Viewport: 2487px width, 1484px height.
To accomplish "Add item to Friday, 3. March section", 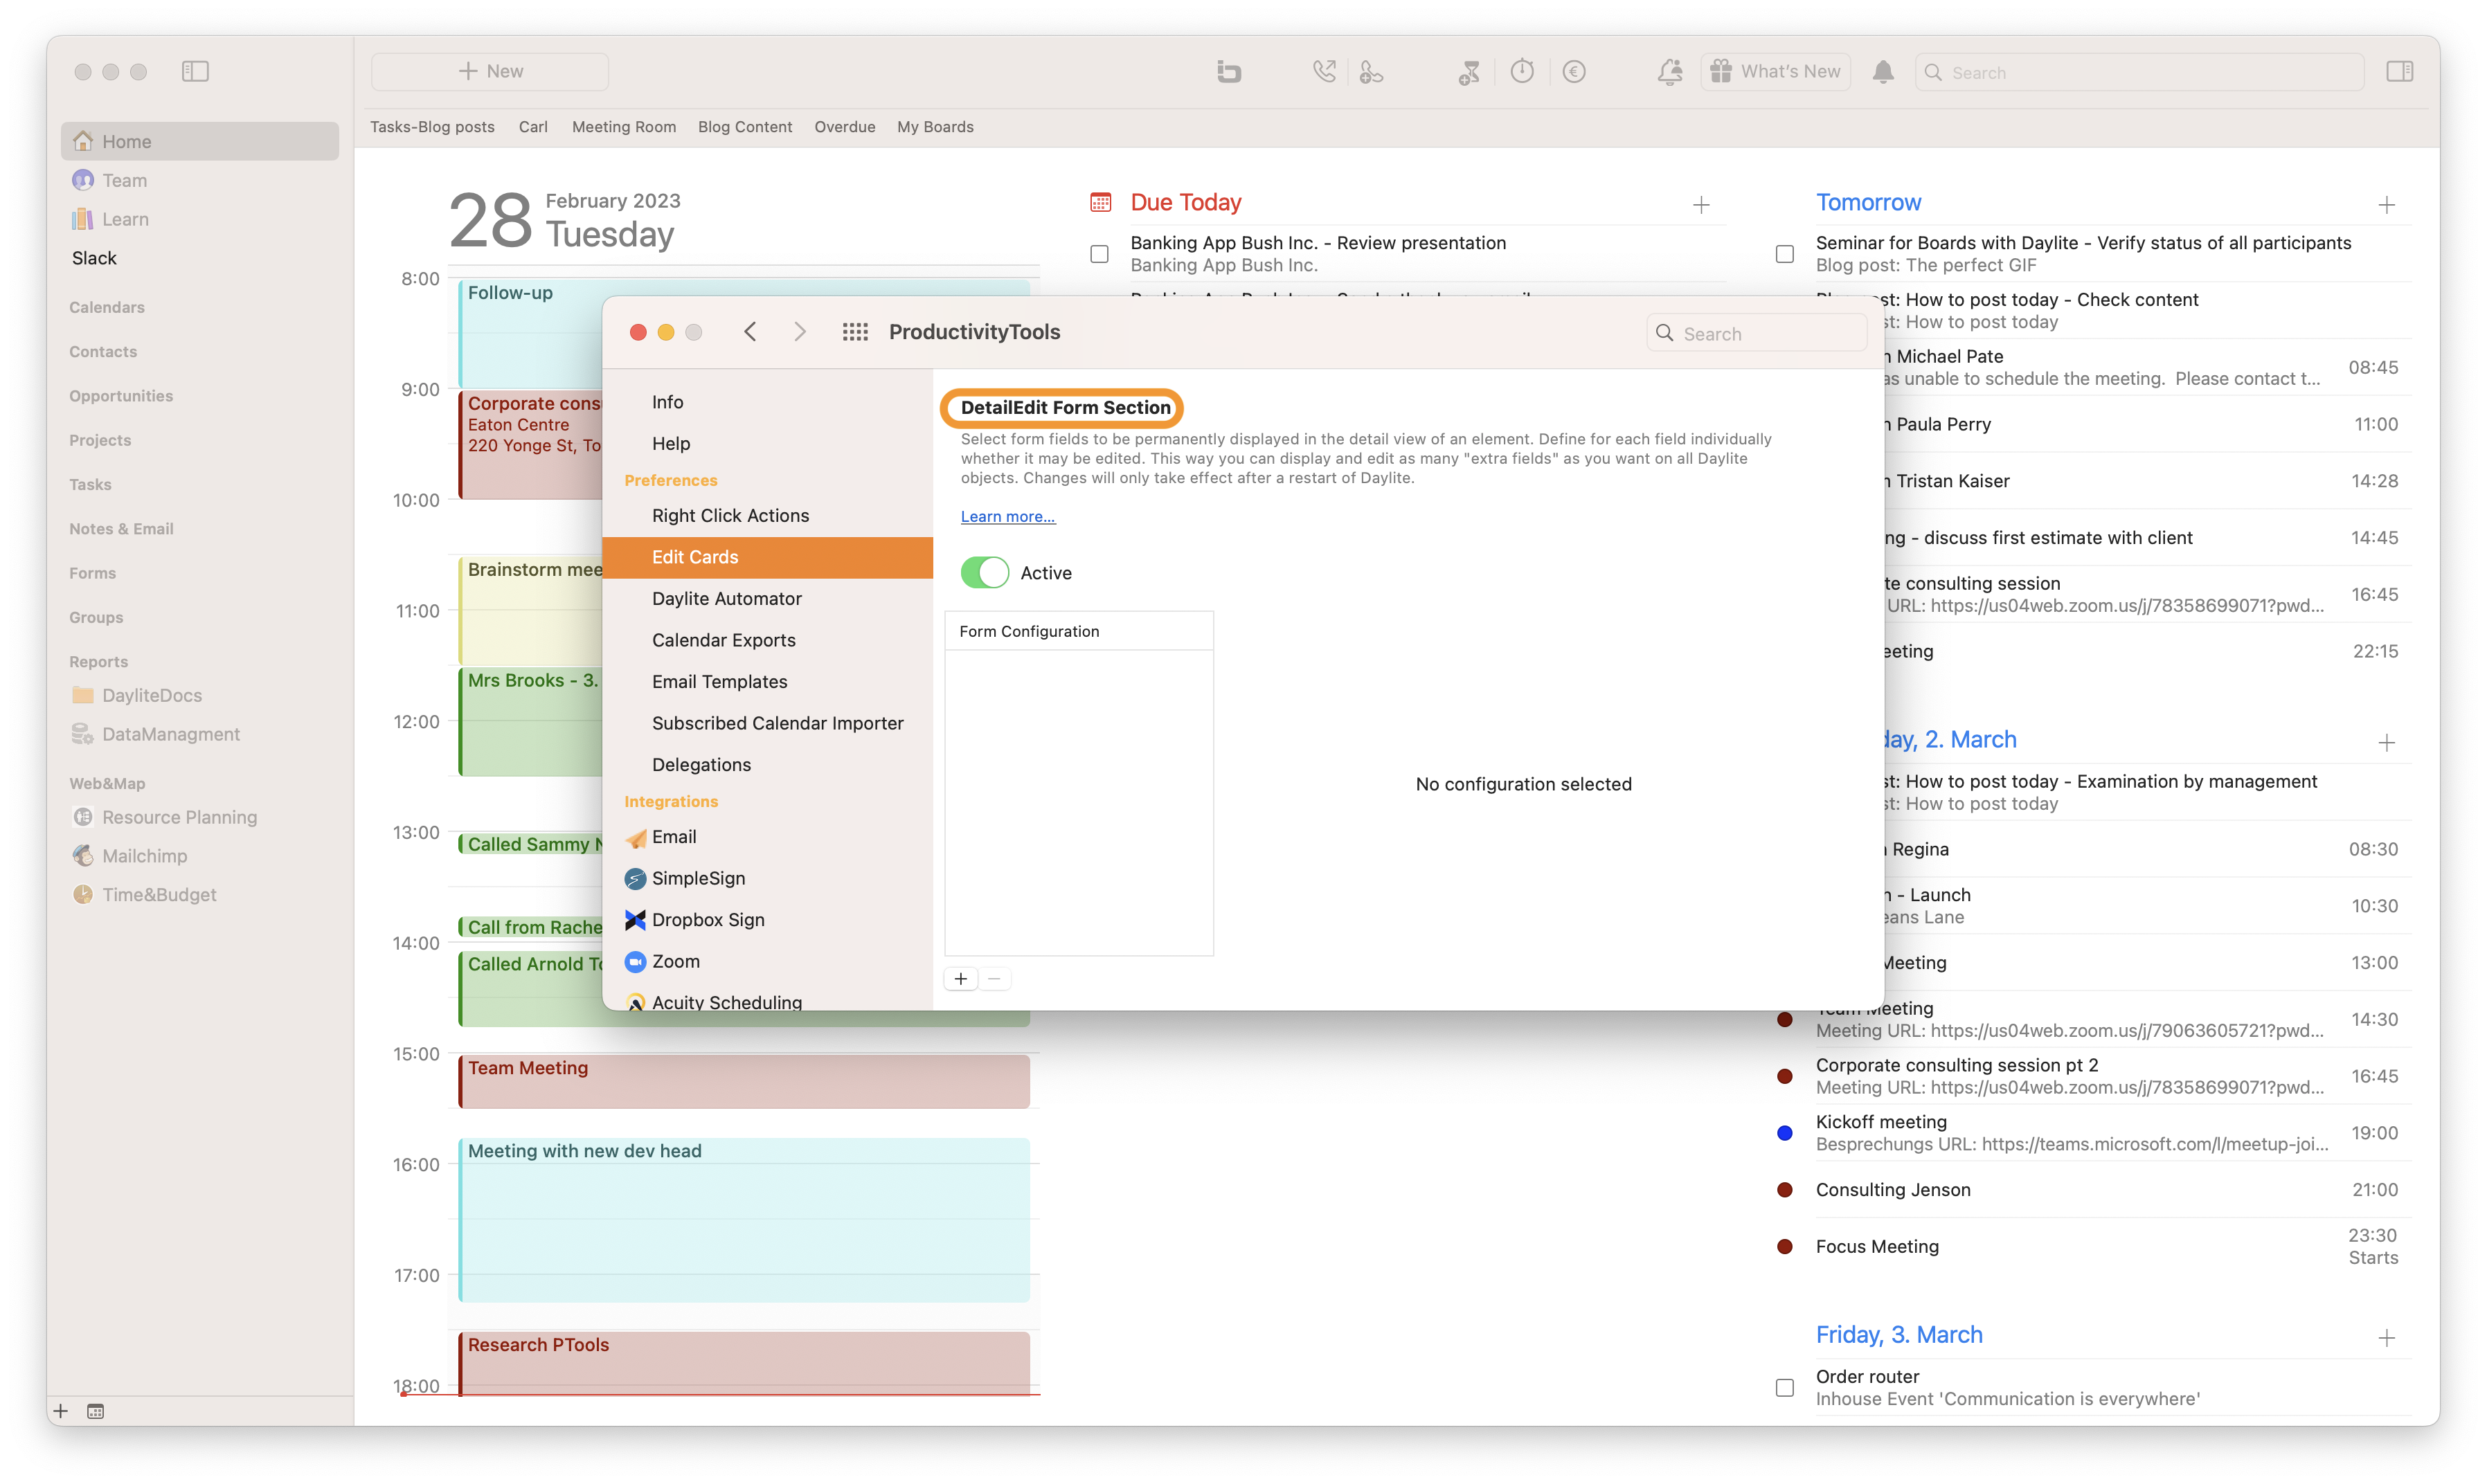I will [2387, 1338].
